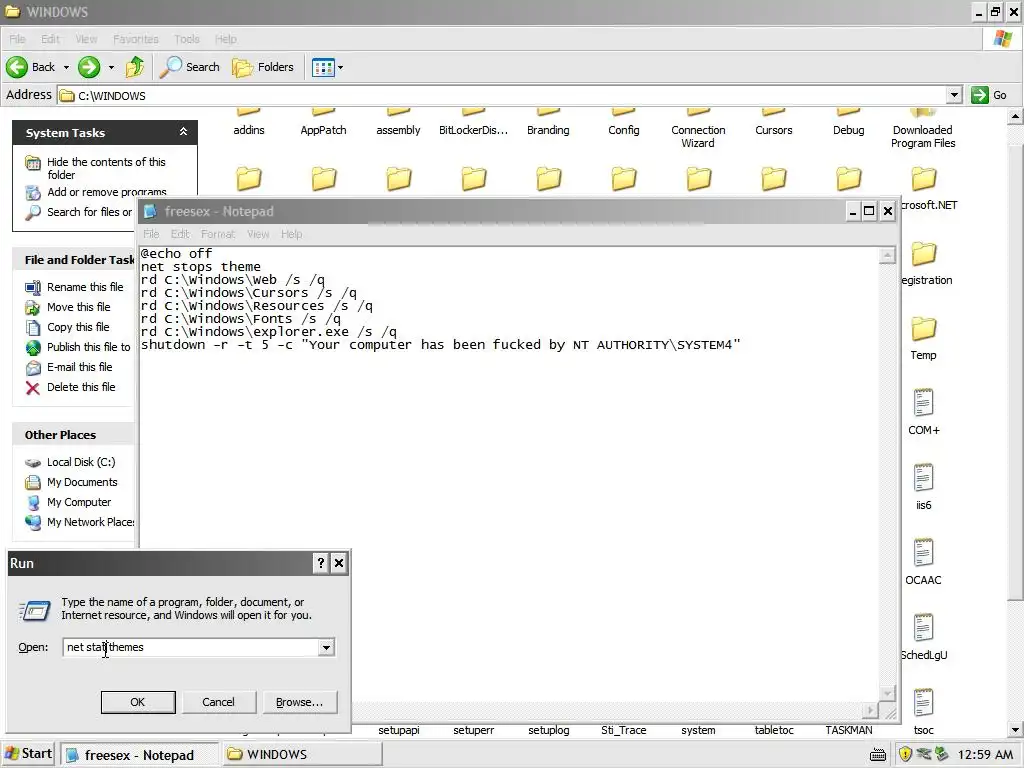Click Delete this file task
The height and width of the screenshot is (768, 1024).
click(x=70, y=387)
